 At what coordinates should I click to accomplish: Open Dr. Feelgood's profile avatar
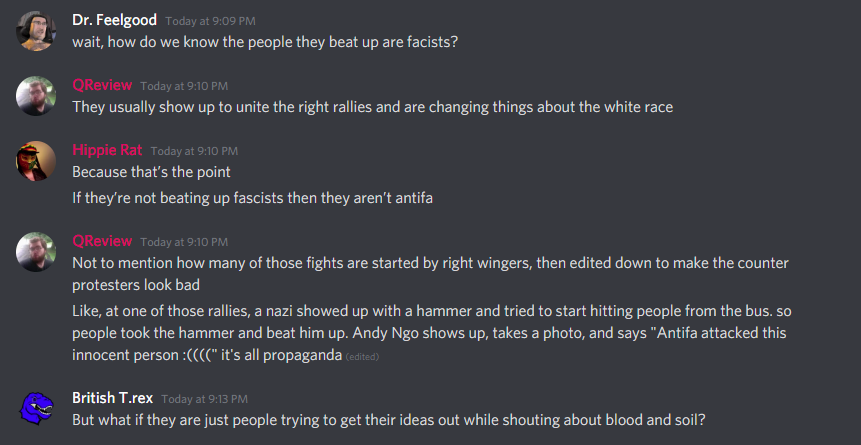tap(36, 31)
